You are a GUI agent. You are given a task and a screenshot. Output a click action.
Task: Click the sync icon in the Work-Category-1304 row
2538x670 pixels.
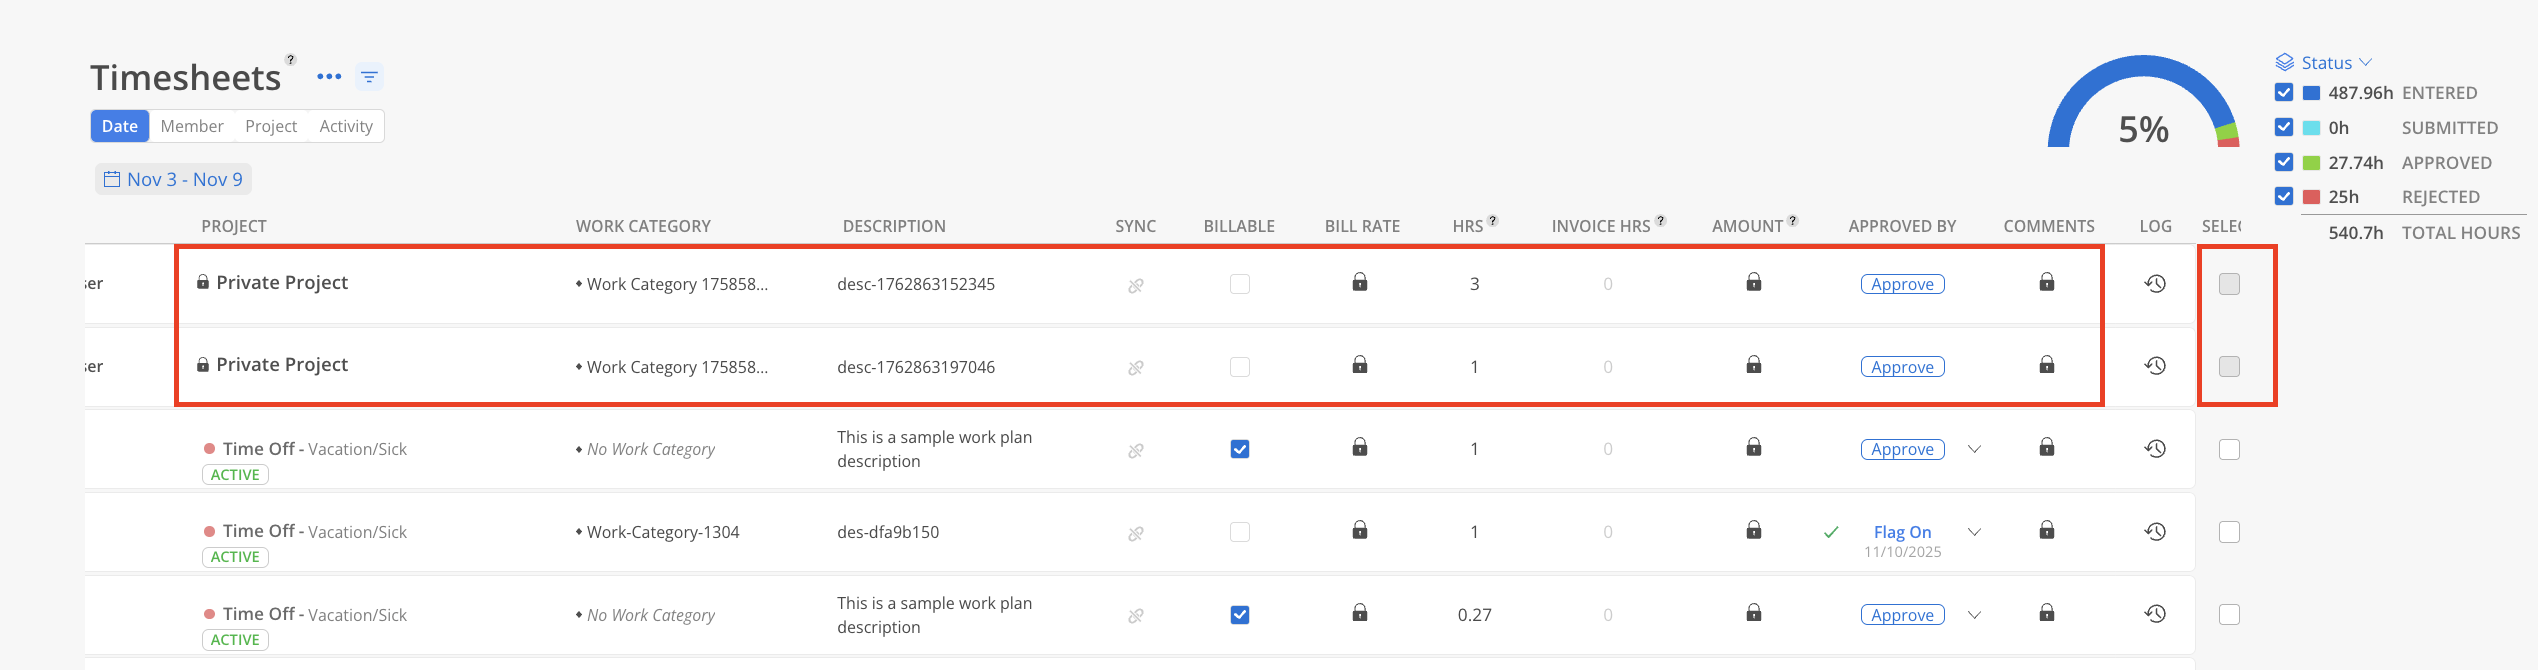1136,533
